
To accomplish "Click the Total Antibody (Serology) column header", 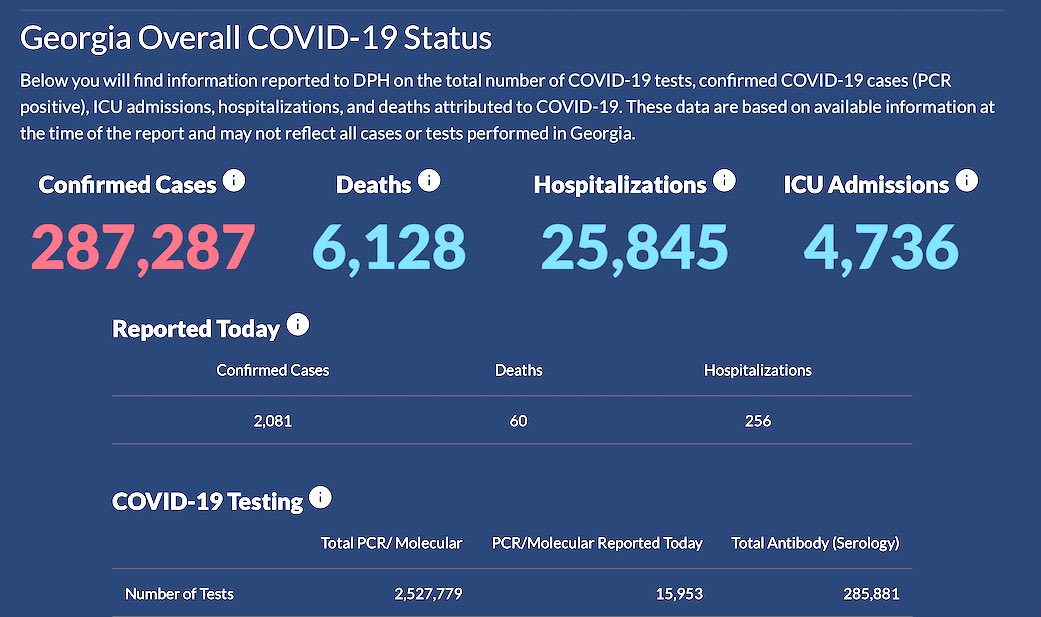I will [x=815, y=543].
